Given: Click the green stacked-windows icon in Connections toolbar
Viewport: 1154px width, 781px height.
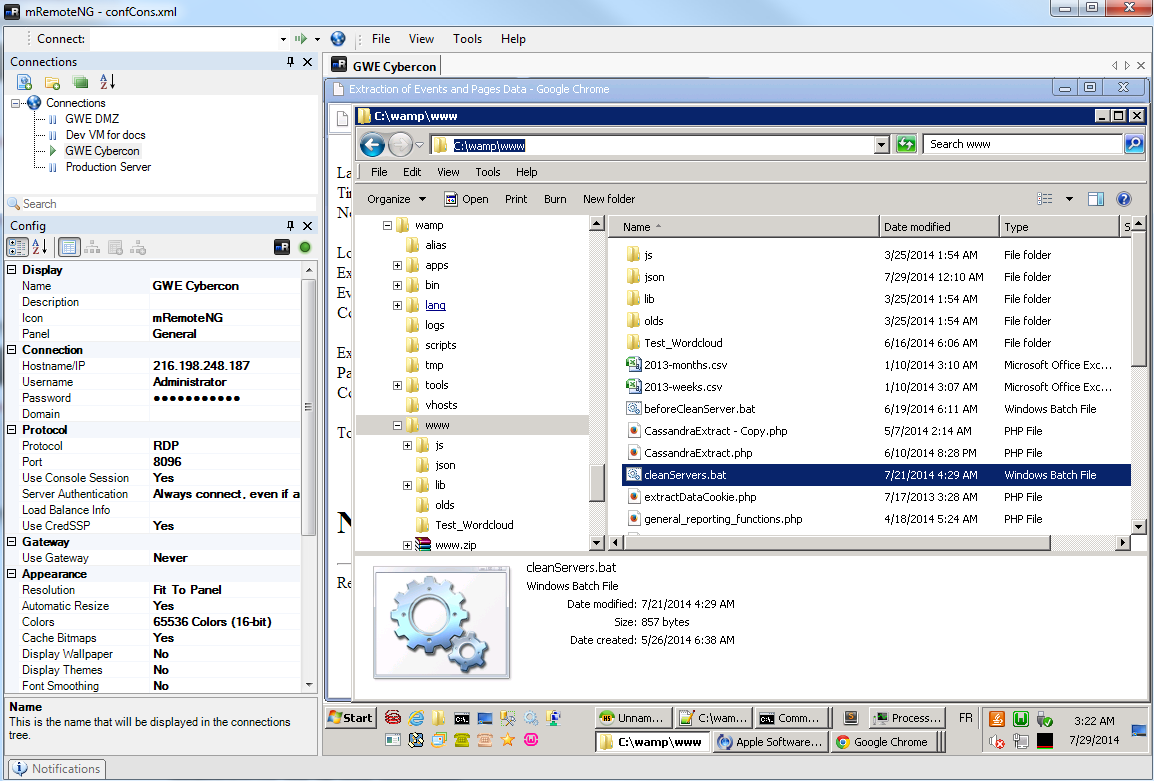Looking at the screenshot, I should (x=80, y=82).
